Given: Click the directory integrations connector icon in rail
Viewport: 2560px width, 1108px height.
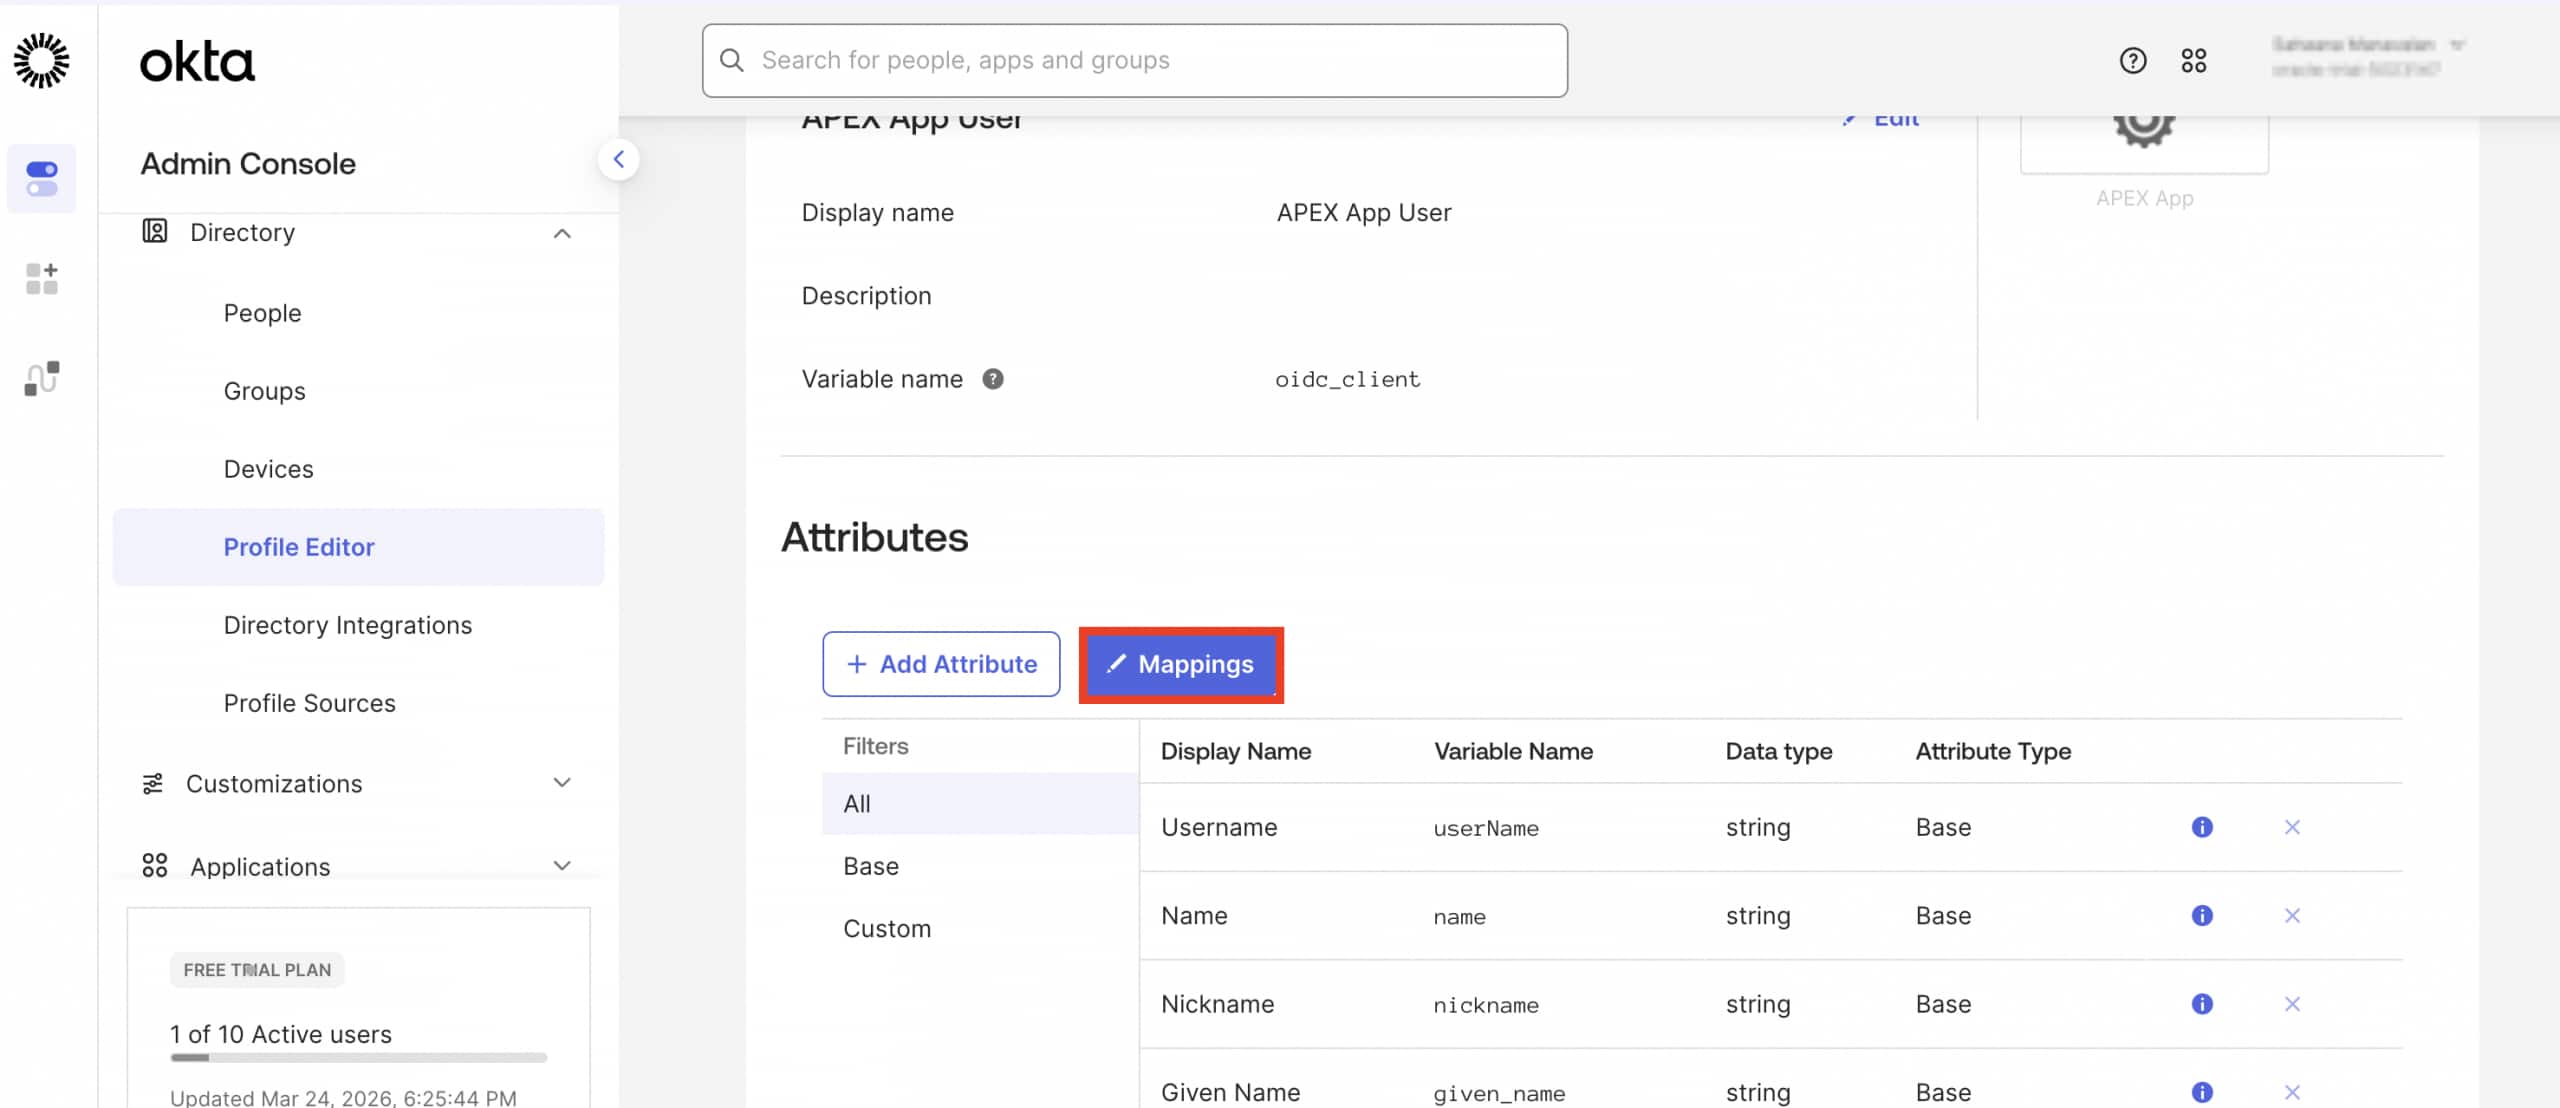Looking at the screenshot, I should [x=42, y=378].
